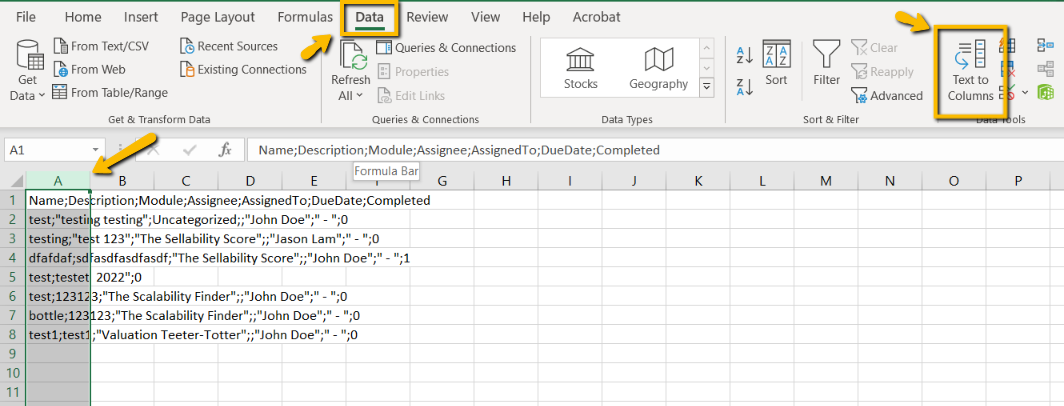
Task: Click the Relationships icon
Action: (1044, 69)
